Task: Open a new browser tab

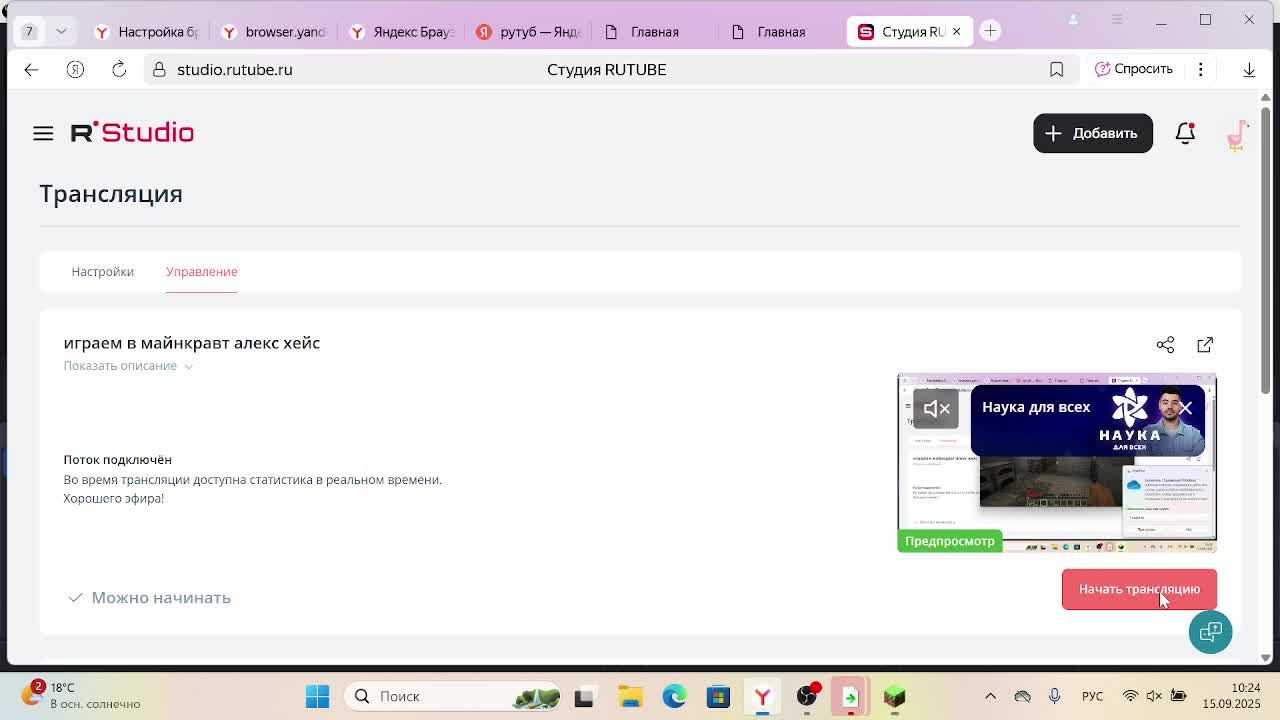Action: click(x=990, y=31)
